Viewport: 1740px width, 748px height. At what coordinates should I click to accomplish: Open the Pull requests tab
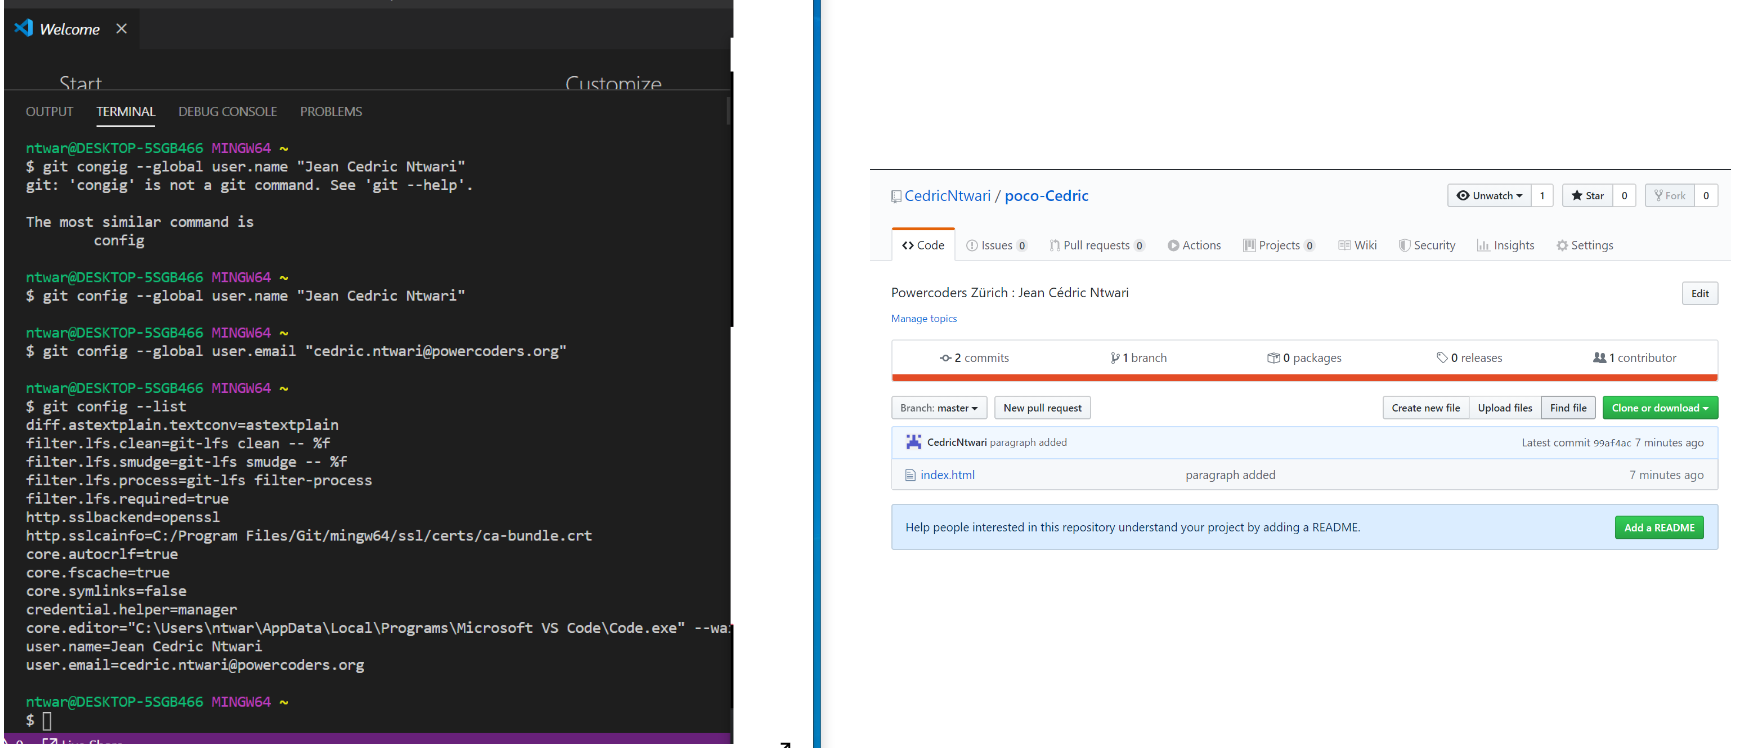pyautogui.click(x=1097, y=245)
